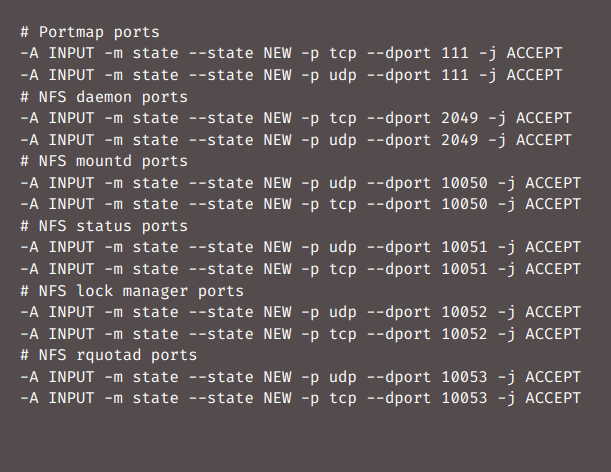Viewport: 611px width, 472px height.
Task: Click the '# Portmap ports' comment line
Action: click(x=90, y=32)
